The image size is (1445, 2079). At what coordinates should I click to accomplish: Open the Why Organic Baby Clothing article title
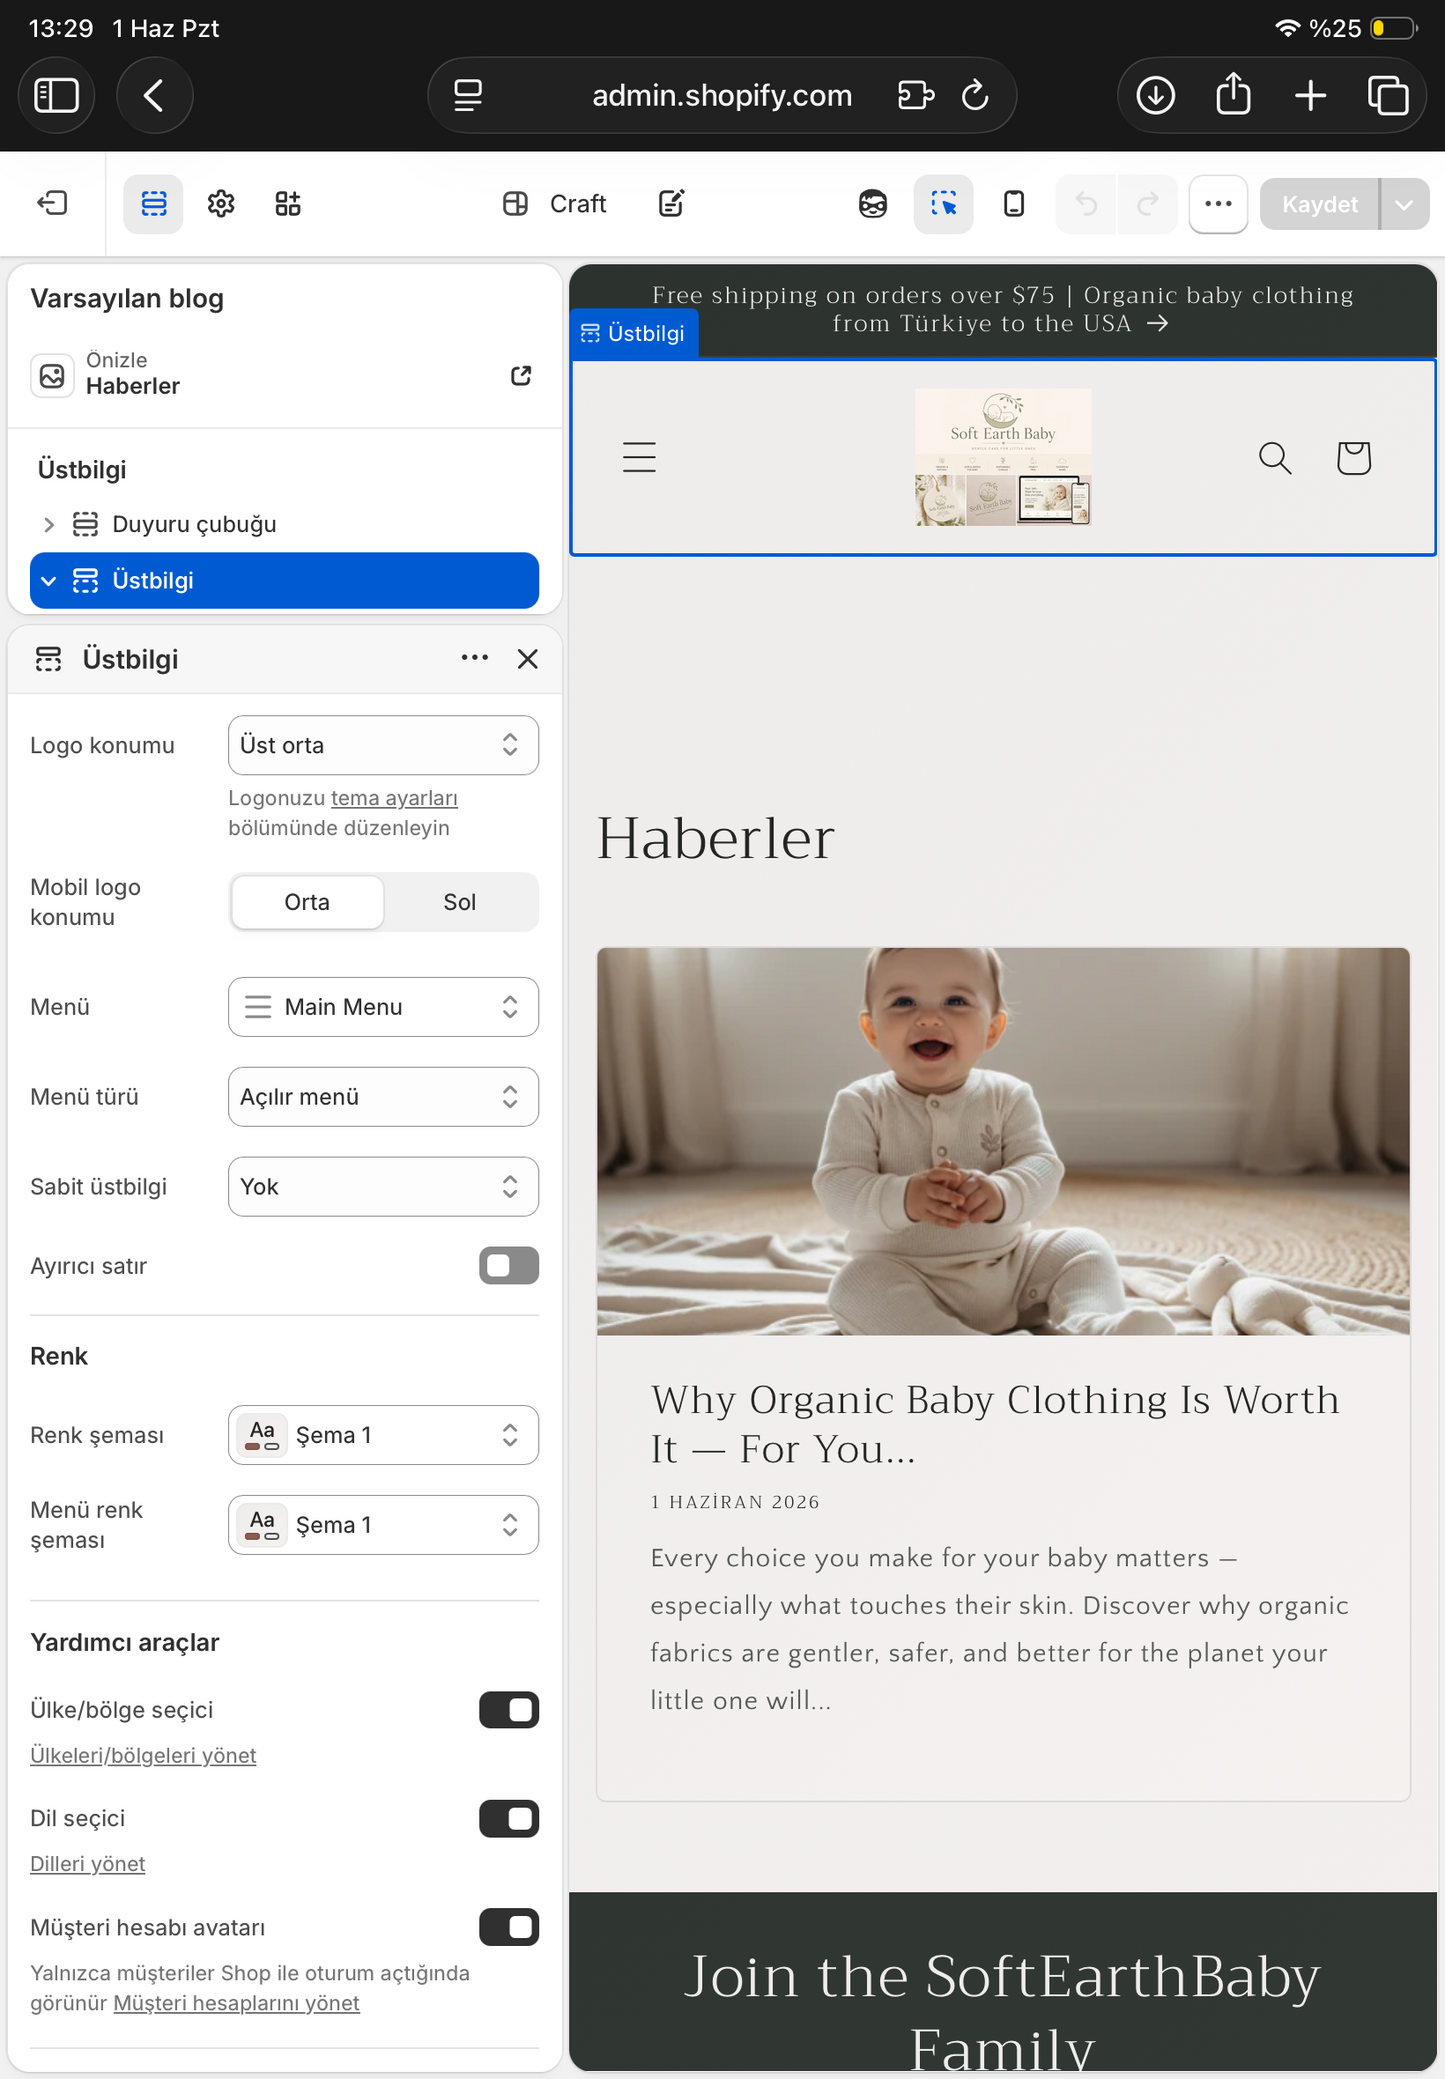995,1424
